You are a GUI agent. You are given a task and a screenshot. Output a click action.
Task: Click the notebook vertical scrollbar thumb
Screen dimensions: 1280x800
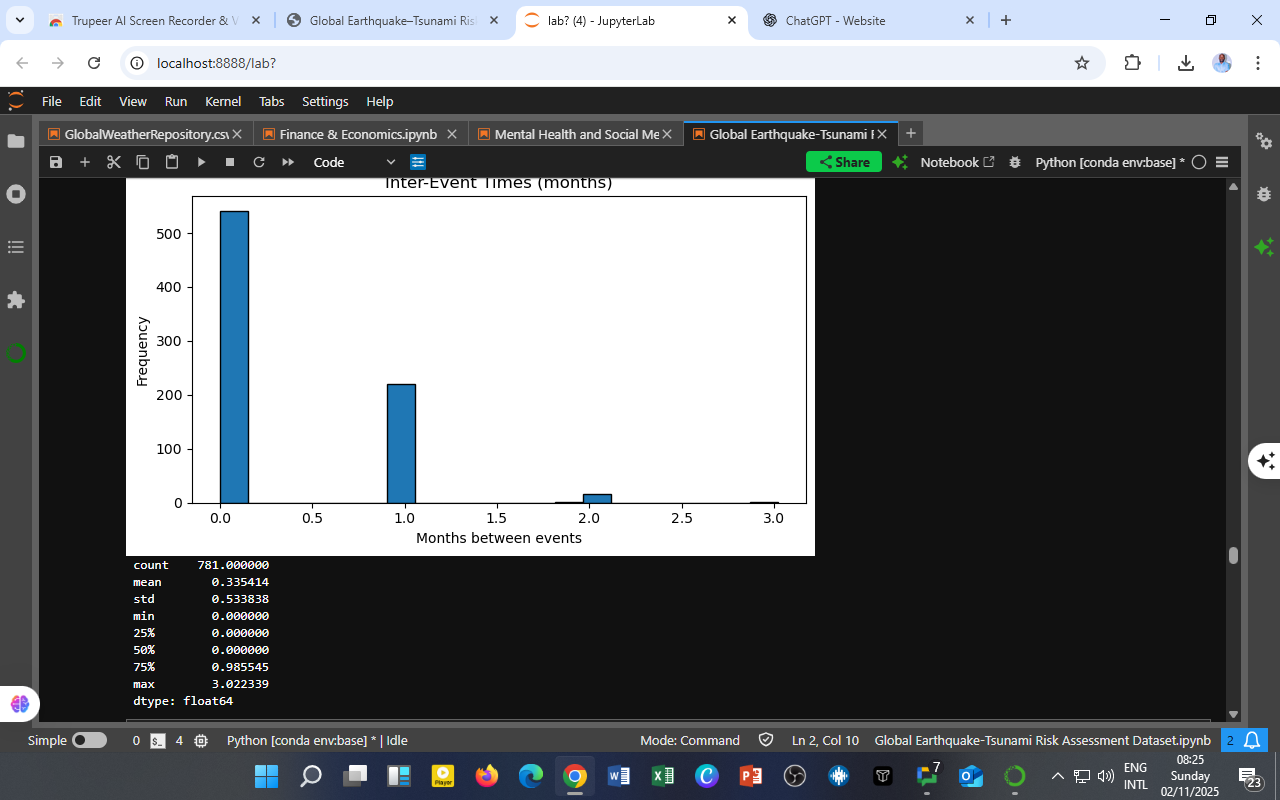click(1233, 555)
